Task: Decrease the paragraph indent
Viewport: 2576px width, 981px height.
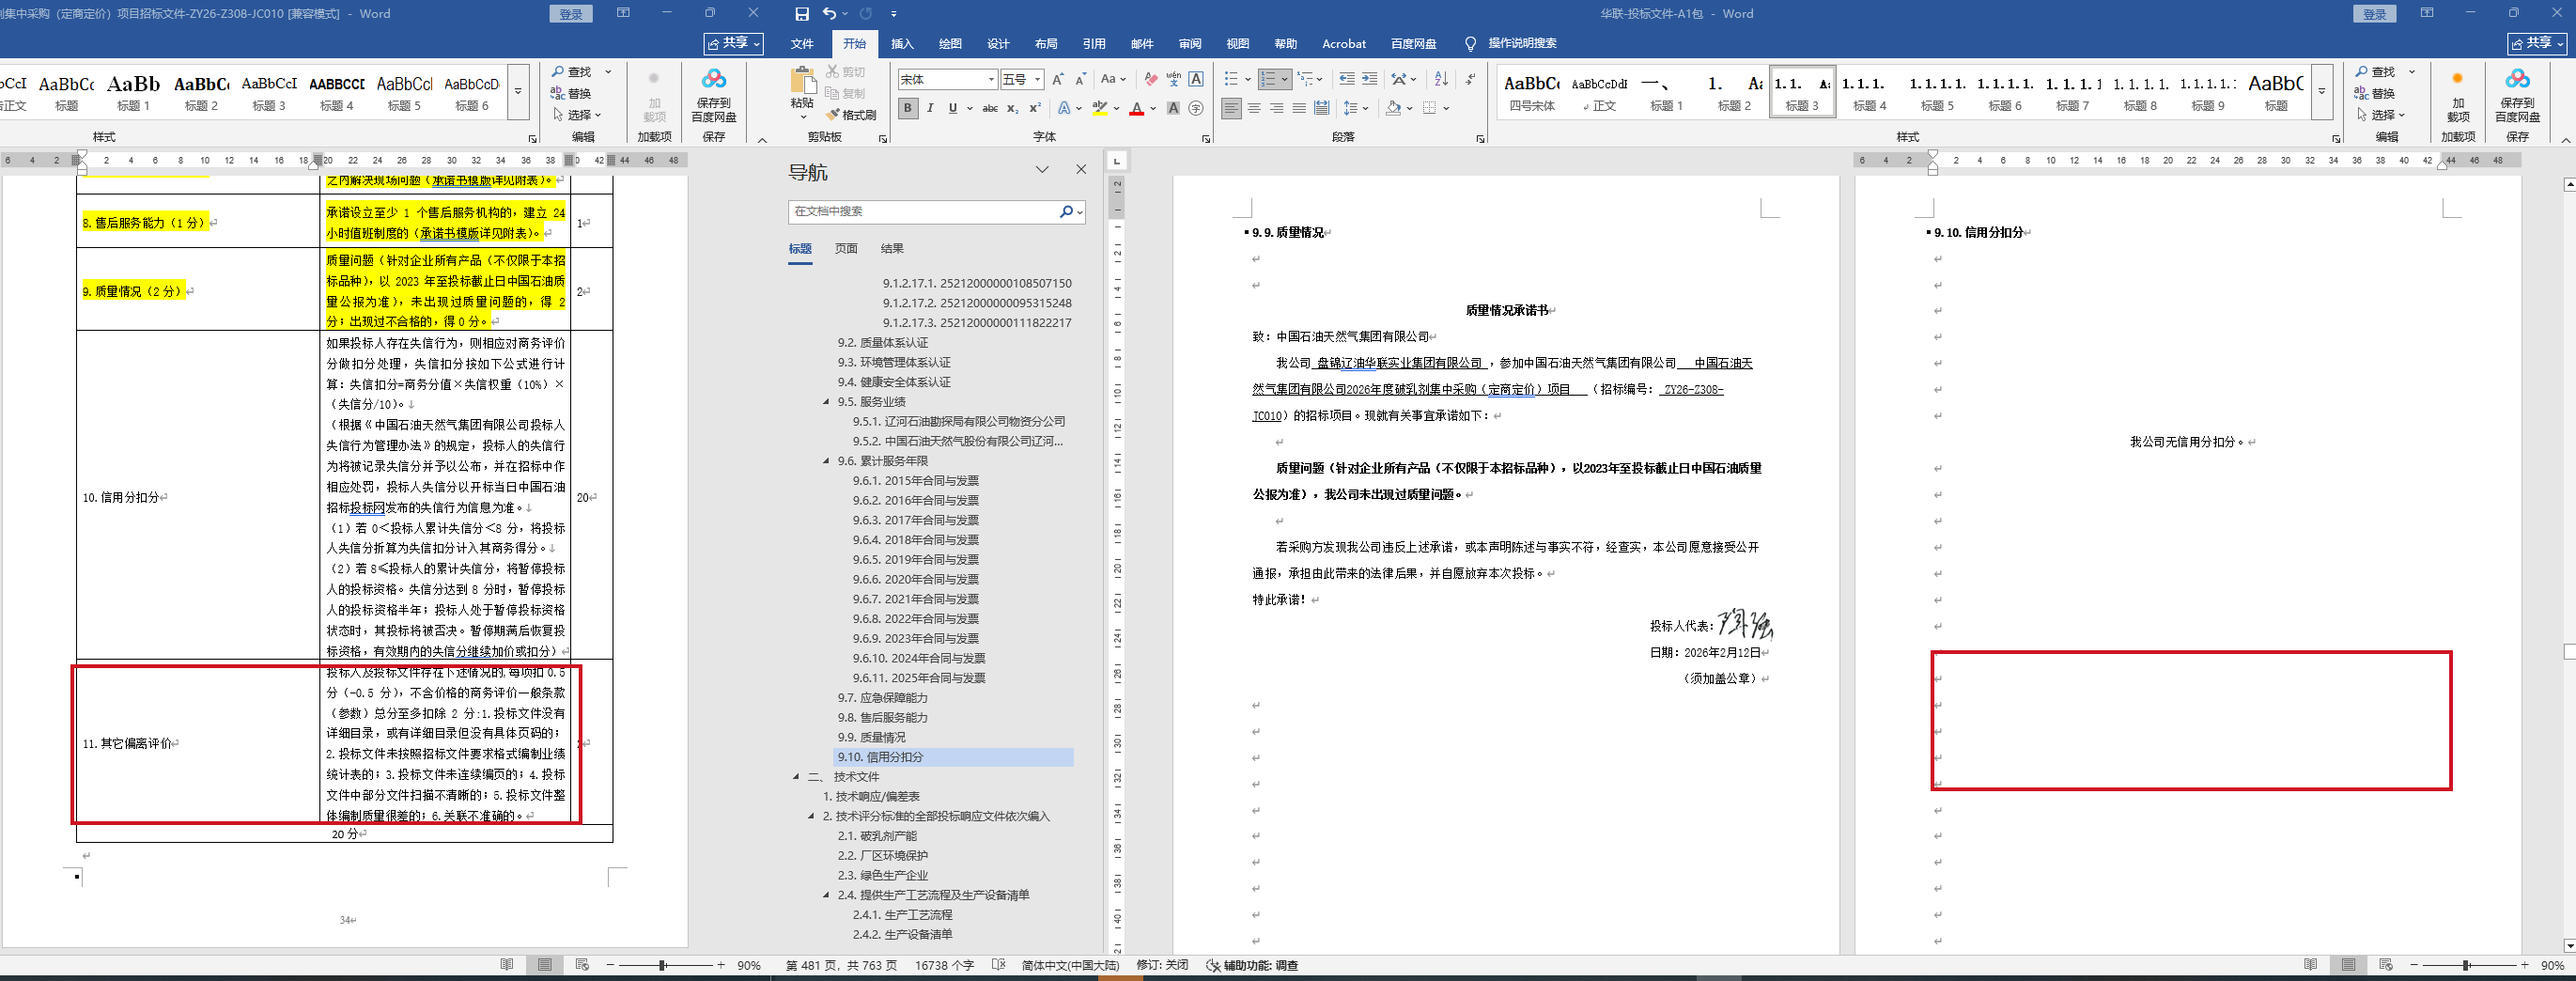Action: point(1347,79)
